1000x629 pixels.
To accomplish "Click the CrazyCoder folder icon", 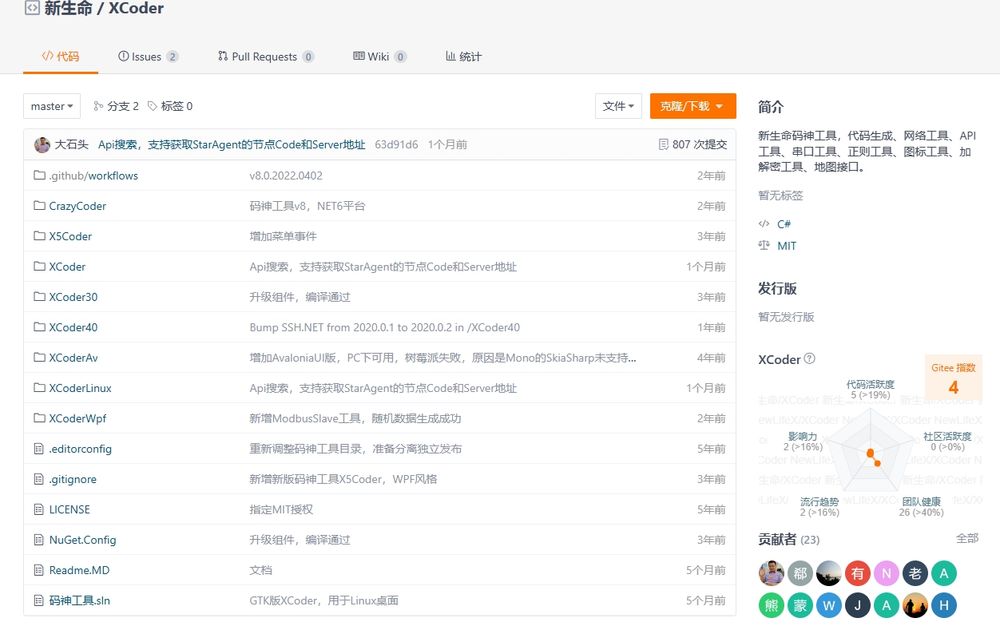I will coord(40,205).
